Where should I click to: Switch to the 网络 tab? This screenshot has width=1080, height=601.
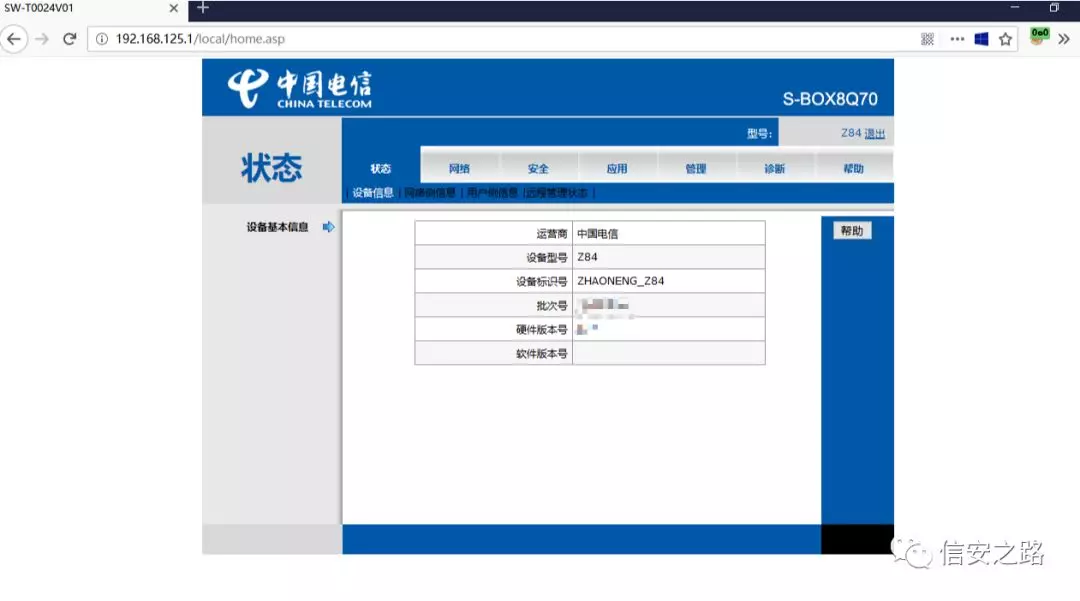[459, 168]
